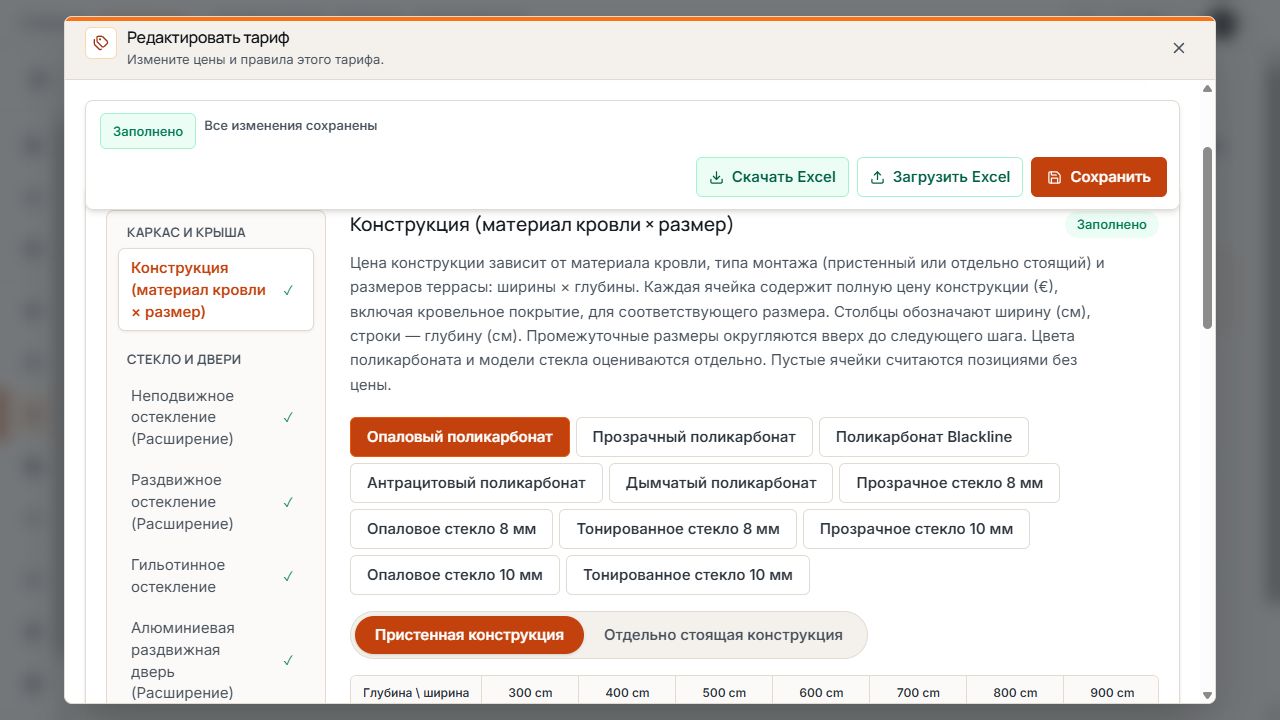Click the floppy disk icon in Сохранить
Image resolution: width=1280 pixels, height=720 pixels.
(x=1054, y=177)
